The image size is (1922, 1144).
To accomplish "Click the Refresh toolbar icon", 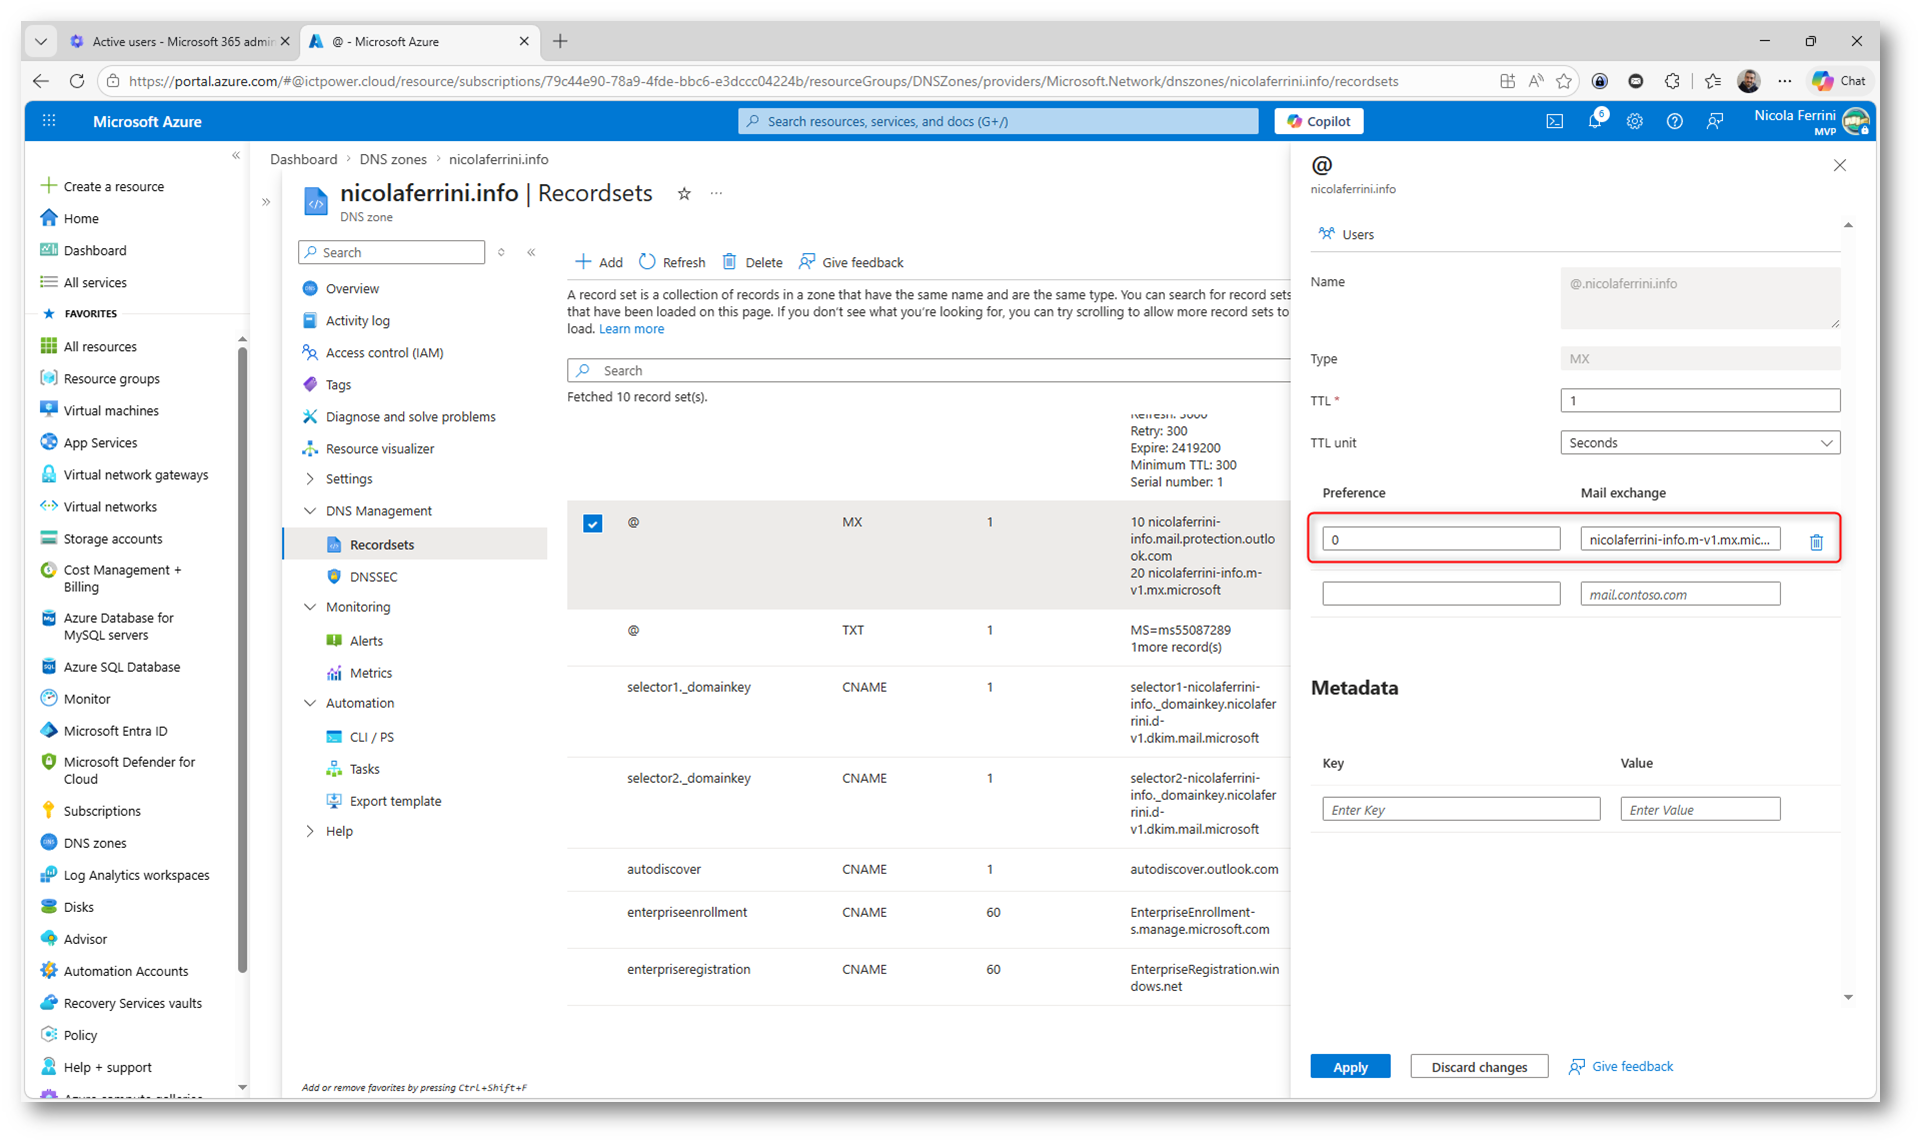I will click(x=648, y=262).
